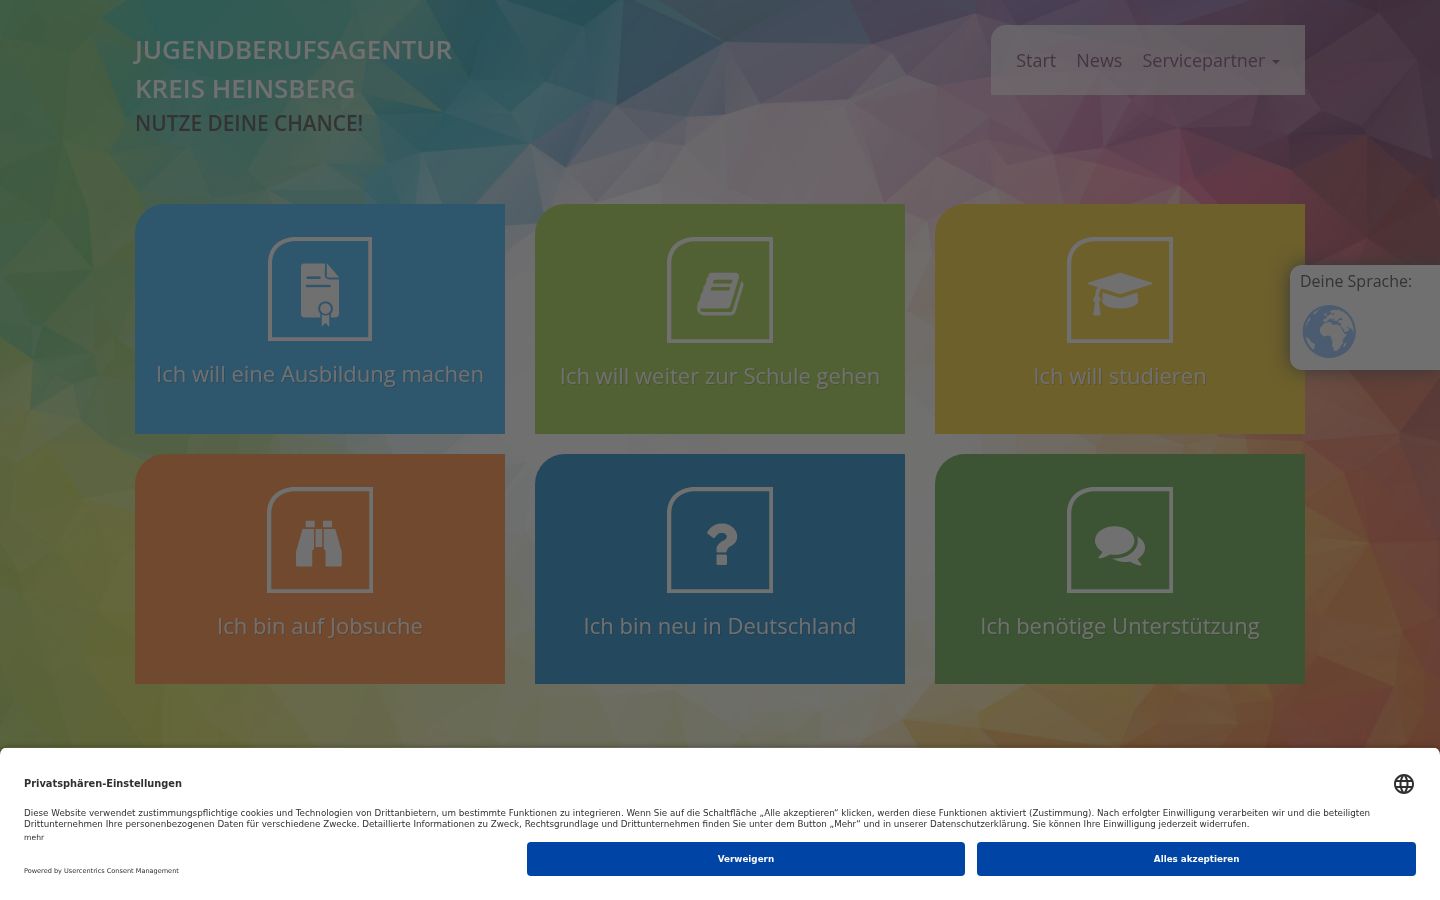Select 'Ich will studieren' label

pos(1120,376)
